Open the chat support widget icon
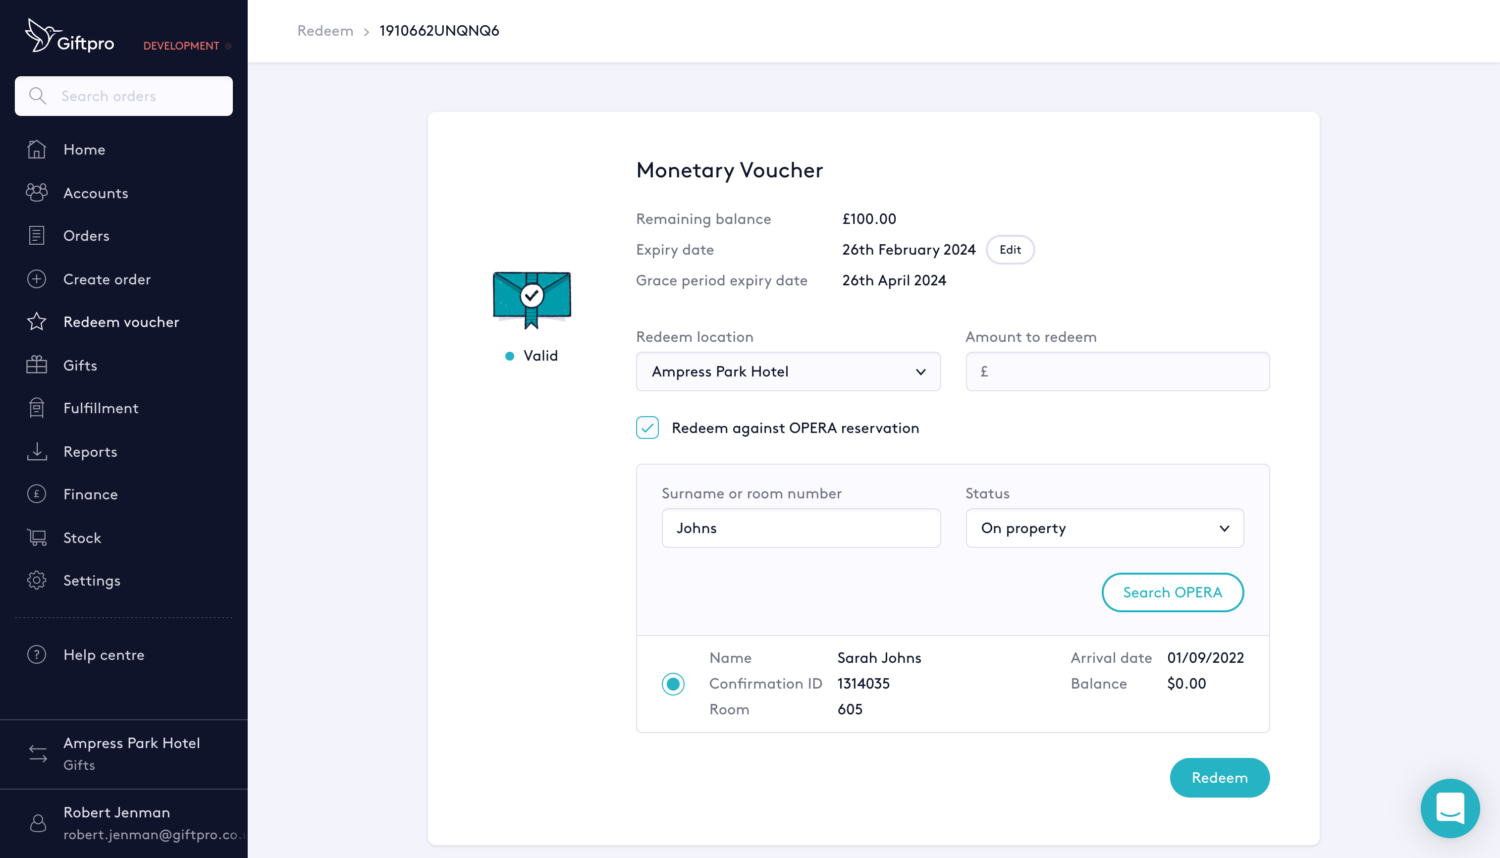The width and height of the screenshot is (1500, 858). (1449, 808)
